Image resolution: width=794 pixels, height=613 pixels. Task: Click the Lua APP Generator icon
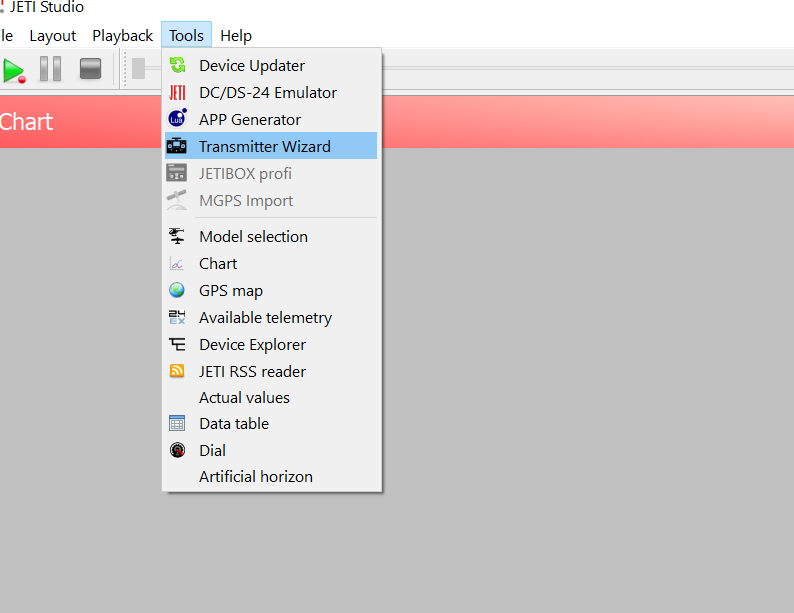pos(177,119)
